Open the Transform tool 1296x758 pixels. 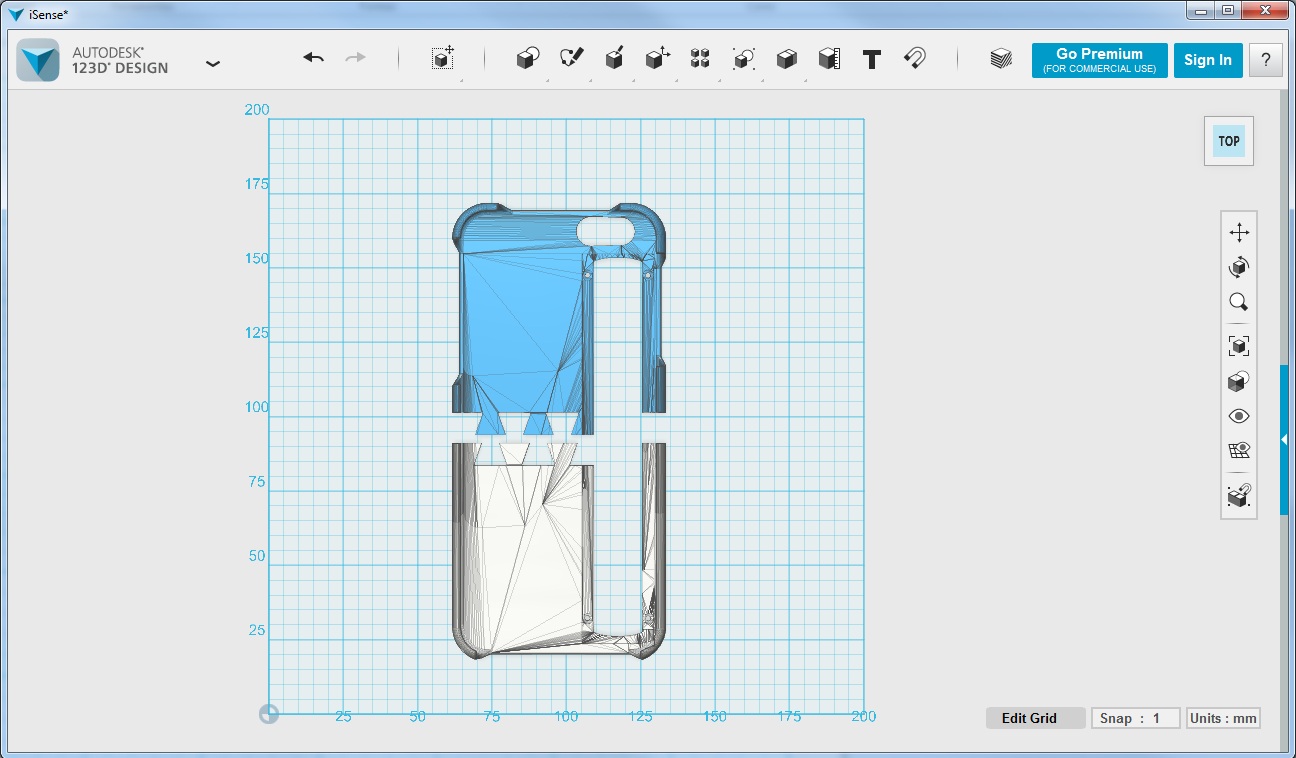(443, 58)
